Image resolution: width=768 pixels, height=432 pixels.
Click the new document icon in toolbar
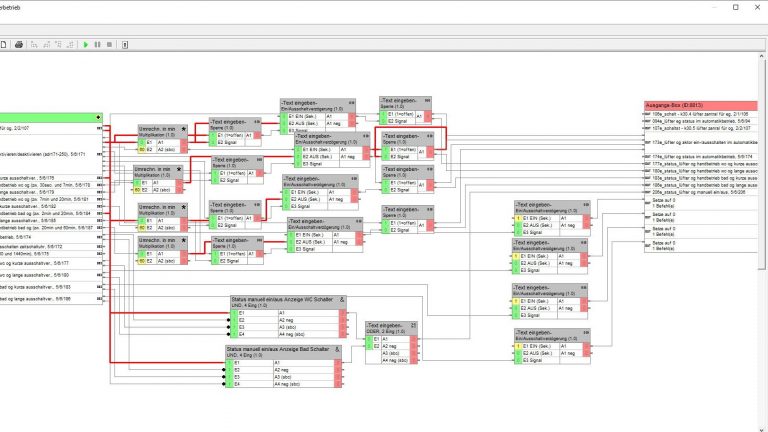click(4, 45)
